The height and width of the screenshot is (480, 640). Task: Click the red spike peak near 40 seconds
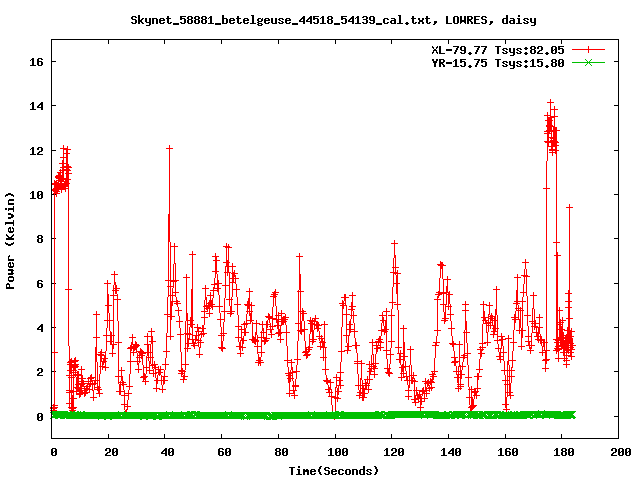169,148
